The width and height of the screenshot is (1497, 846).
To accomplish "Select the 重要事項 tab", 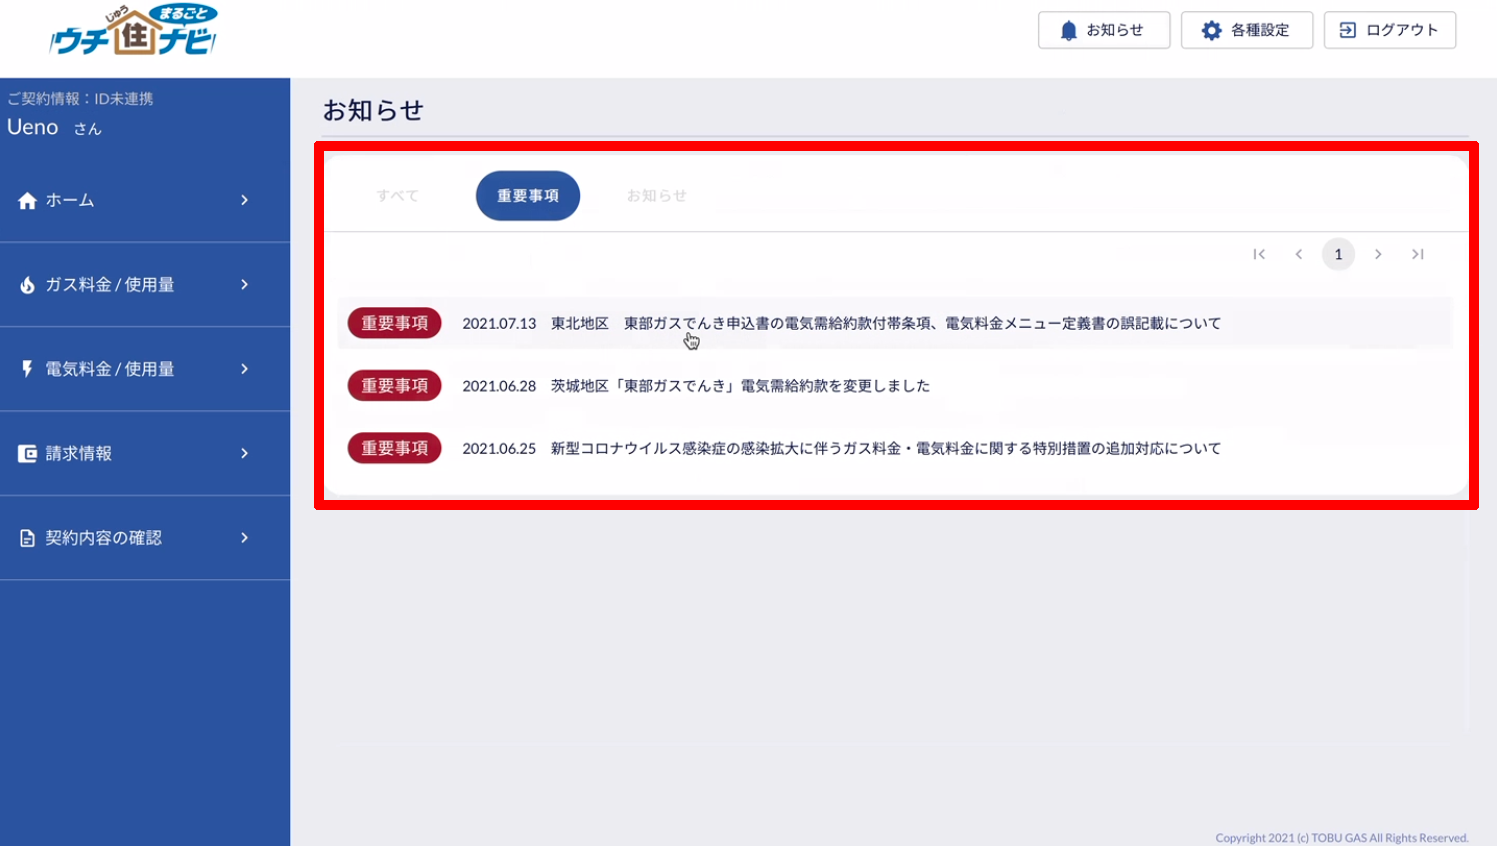I will 527,196.
